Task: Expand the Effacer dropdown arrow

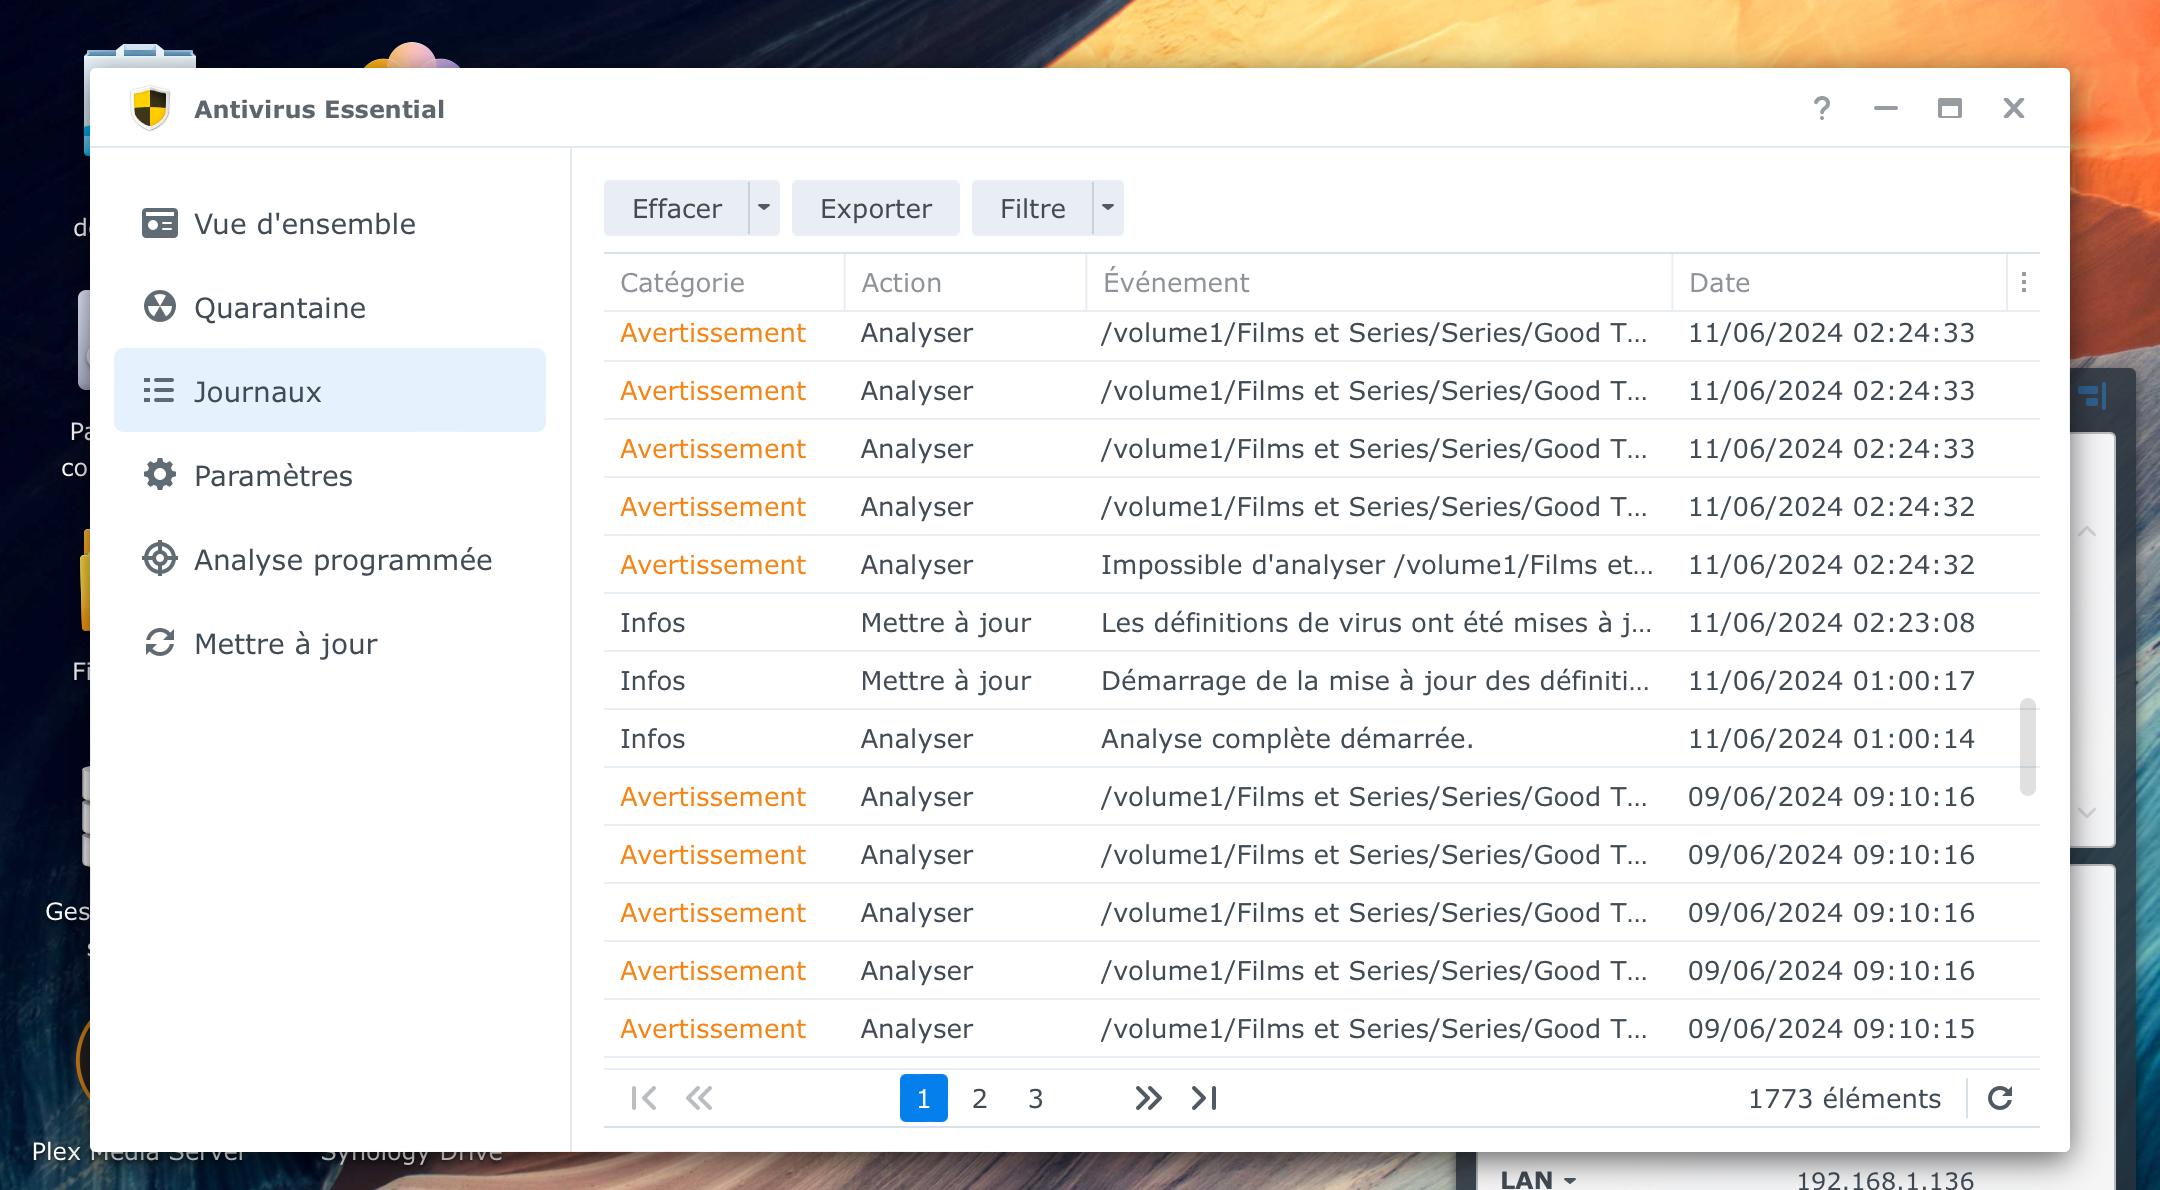Action: [764, 208]
